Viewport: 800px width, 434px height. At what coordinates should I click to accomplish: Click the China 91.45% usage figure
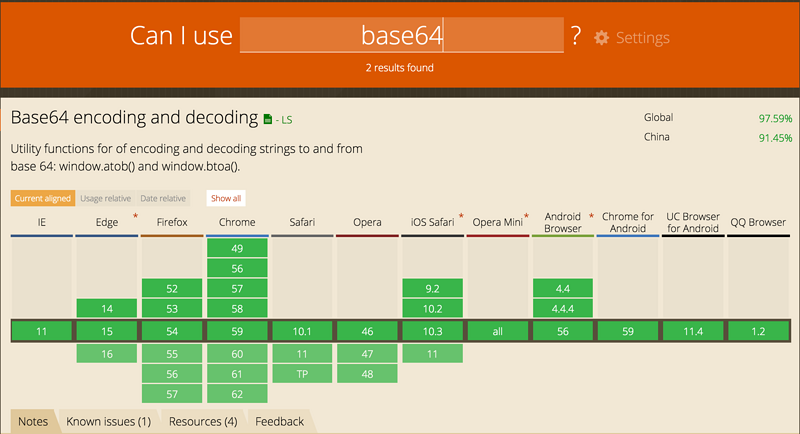click(775, 138)
